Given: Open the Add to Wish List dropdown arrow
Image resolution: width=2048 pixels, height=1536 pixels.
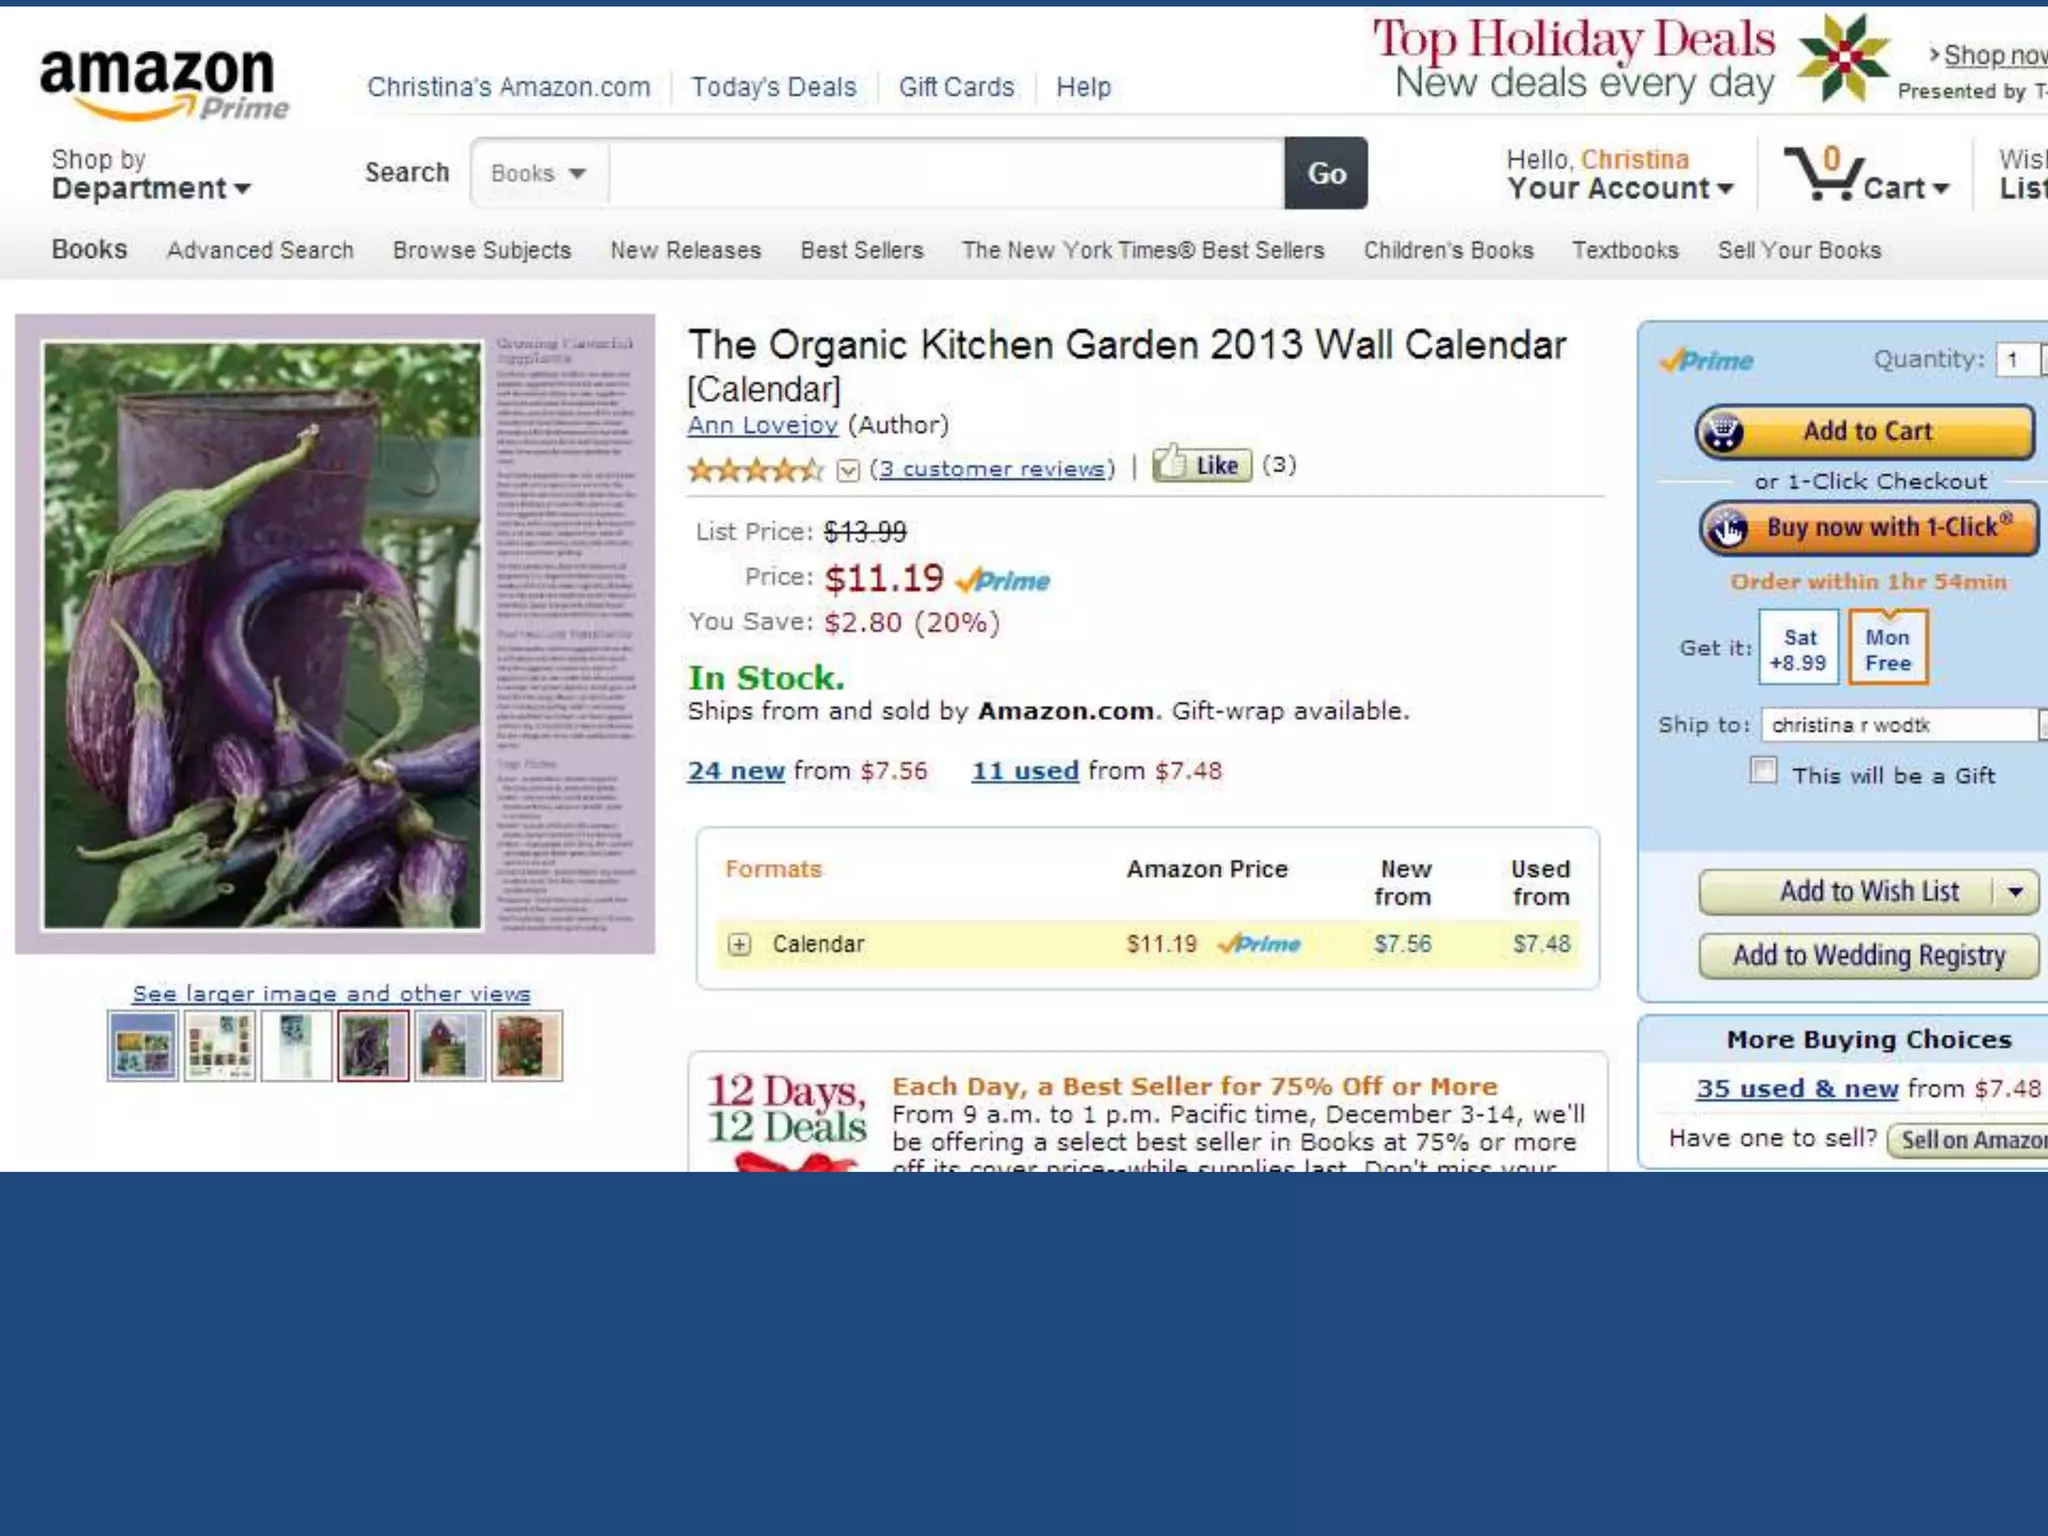Looking at the screenshot, I should [2015, 892].
